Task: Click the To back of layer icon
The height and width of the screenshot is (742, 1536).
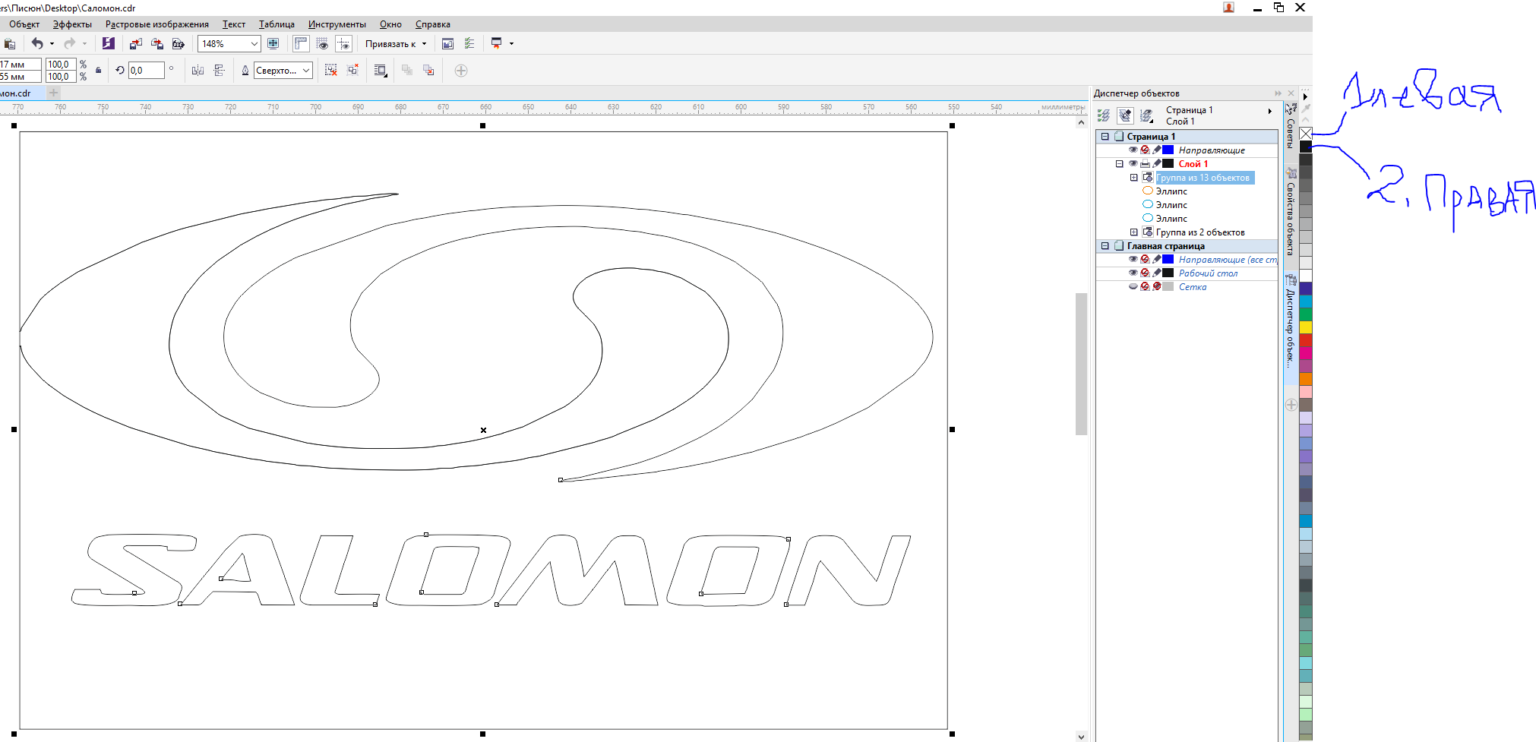Action: pyautogui.click(x=429, y=71)
